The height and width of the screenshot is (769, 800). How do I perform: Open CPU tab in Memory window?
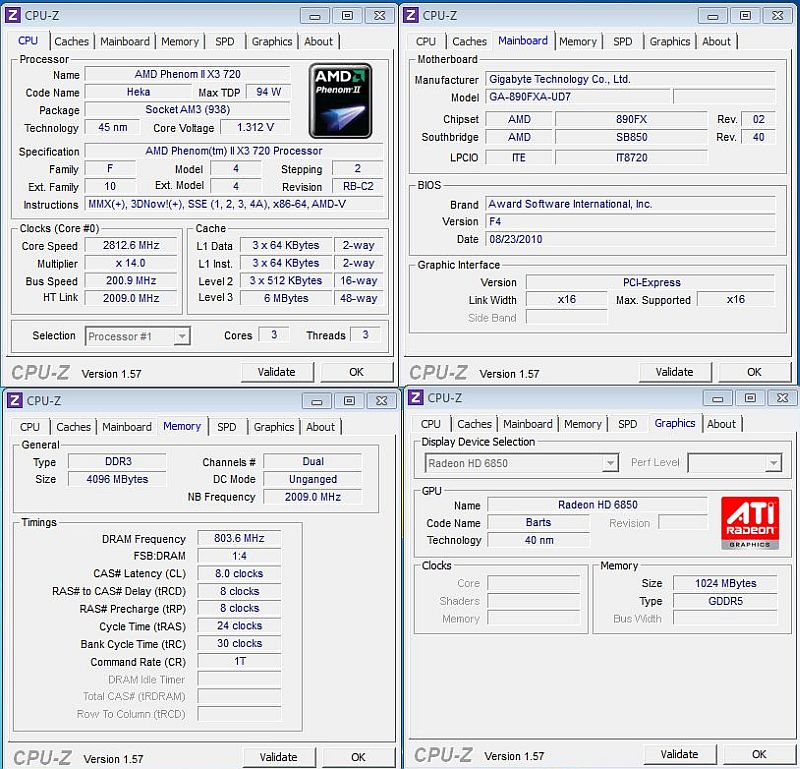(30, 427)
